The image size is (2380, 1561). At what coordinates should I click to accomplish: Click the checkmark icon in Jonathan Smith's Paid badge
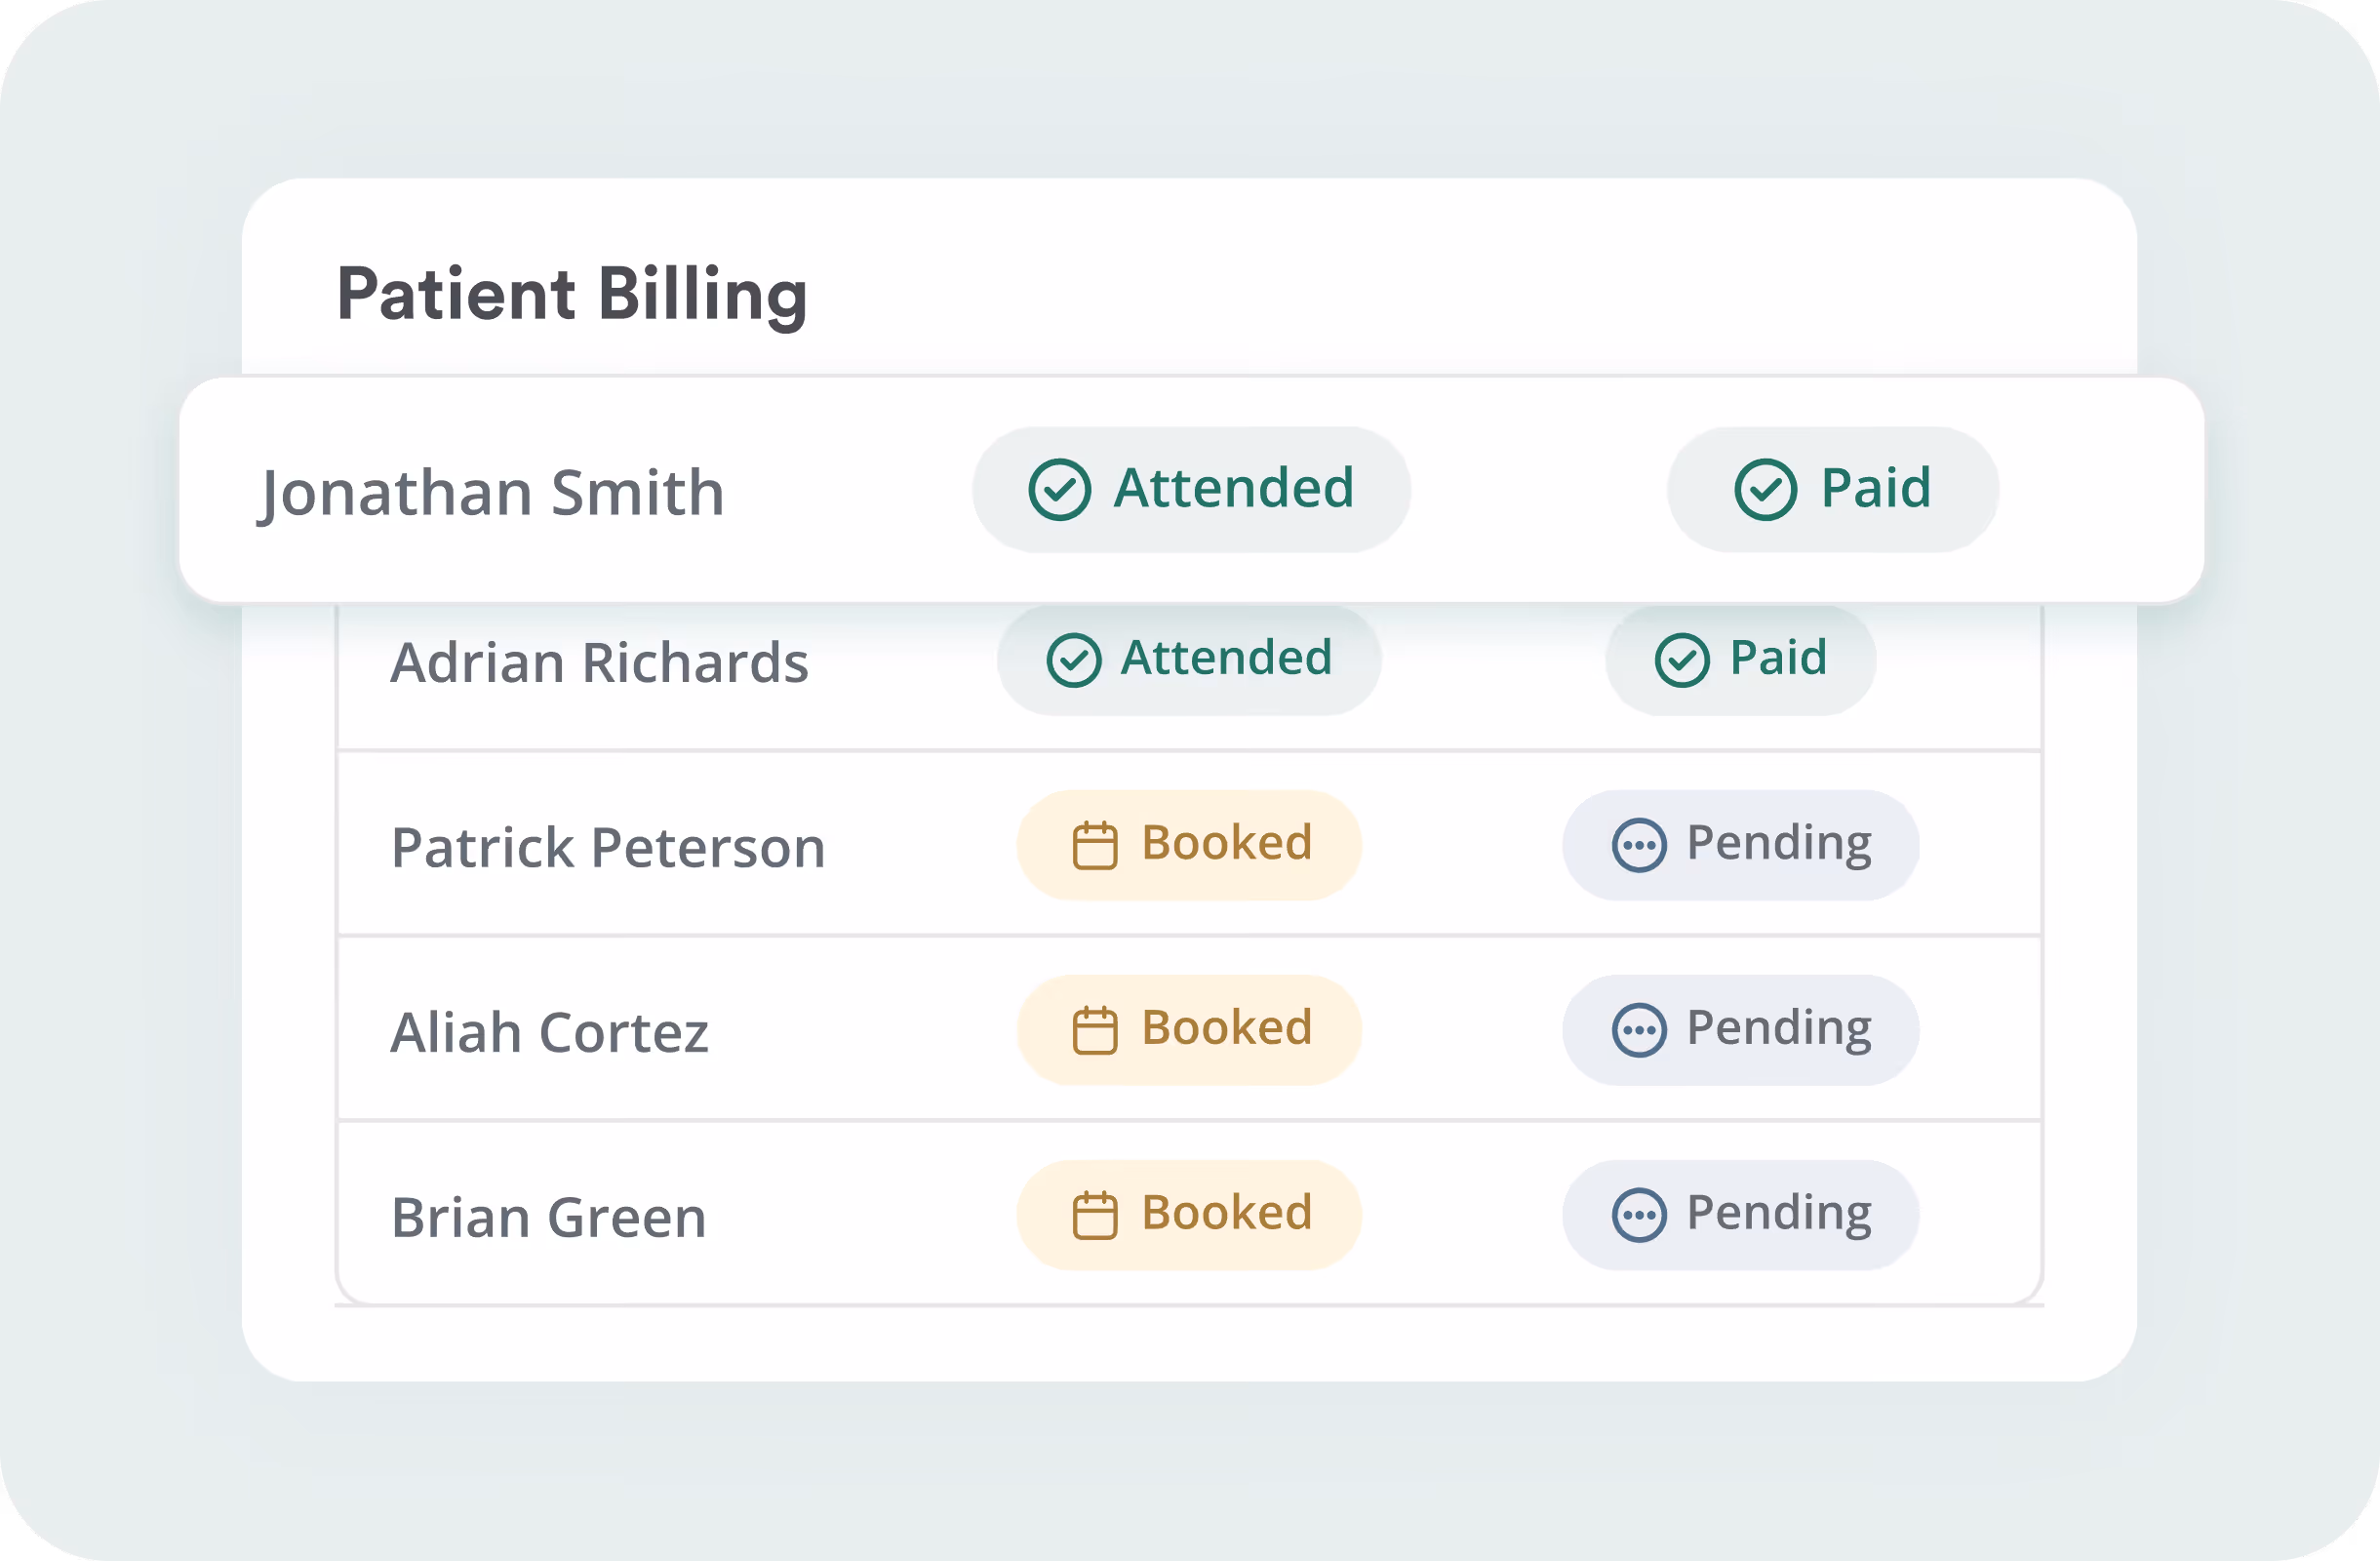click(1765, 490)
